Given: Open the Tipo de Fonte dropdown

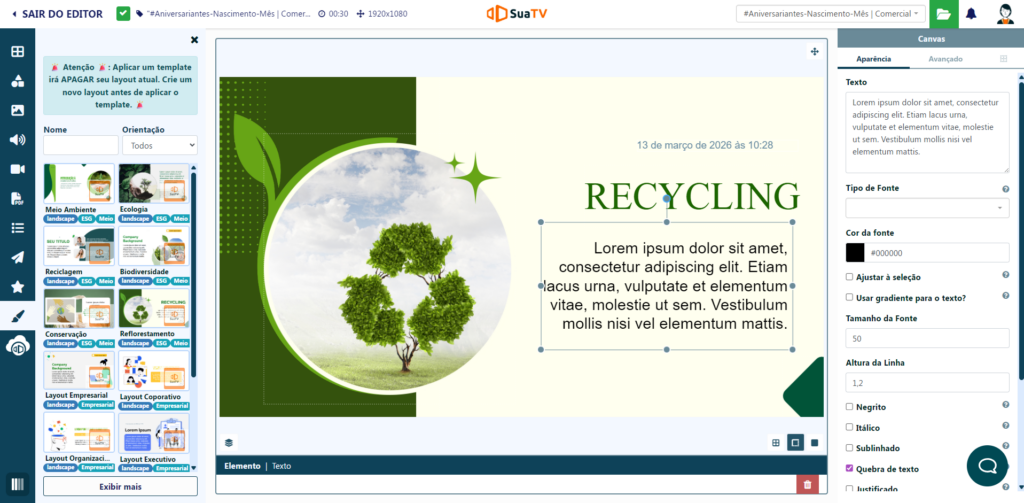Looking at the screenshot, I should click(x=927, y=208).
